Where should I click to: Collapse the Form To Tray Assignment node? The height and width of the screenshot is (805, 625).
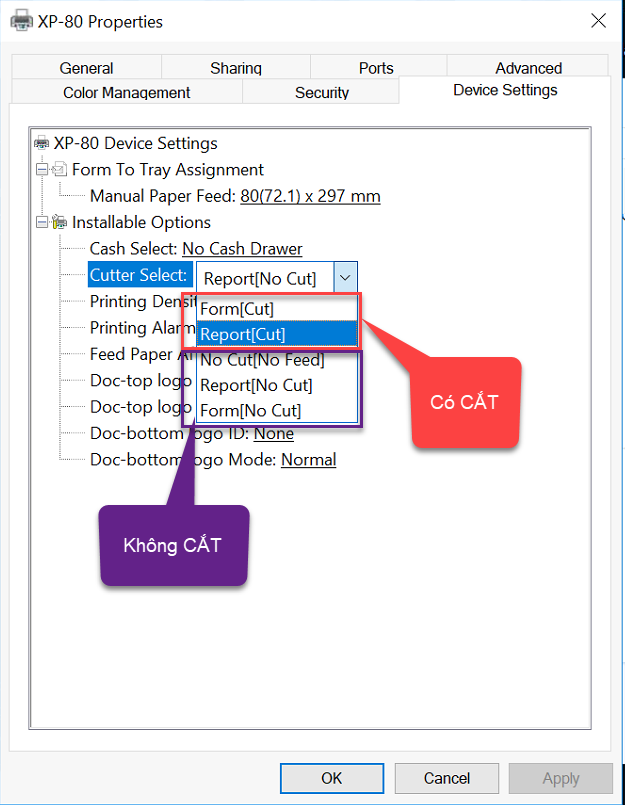(x=42, y=169)
